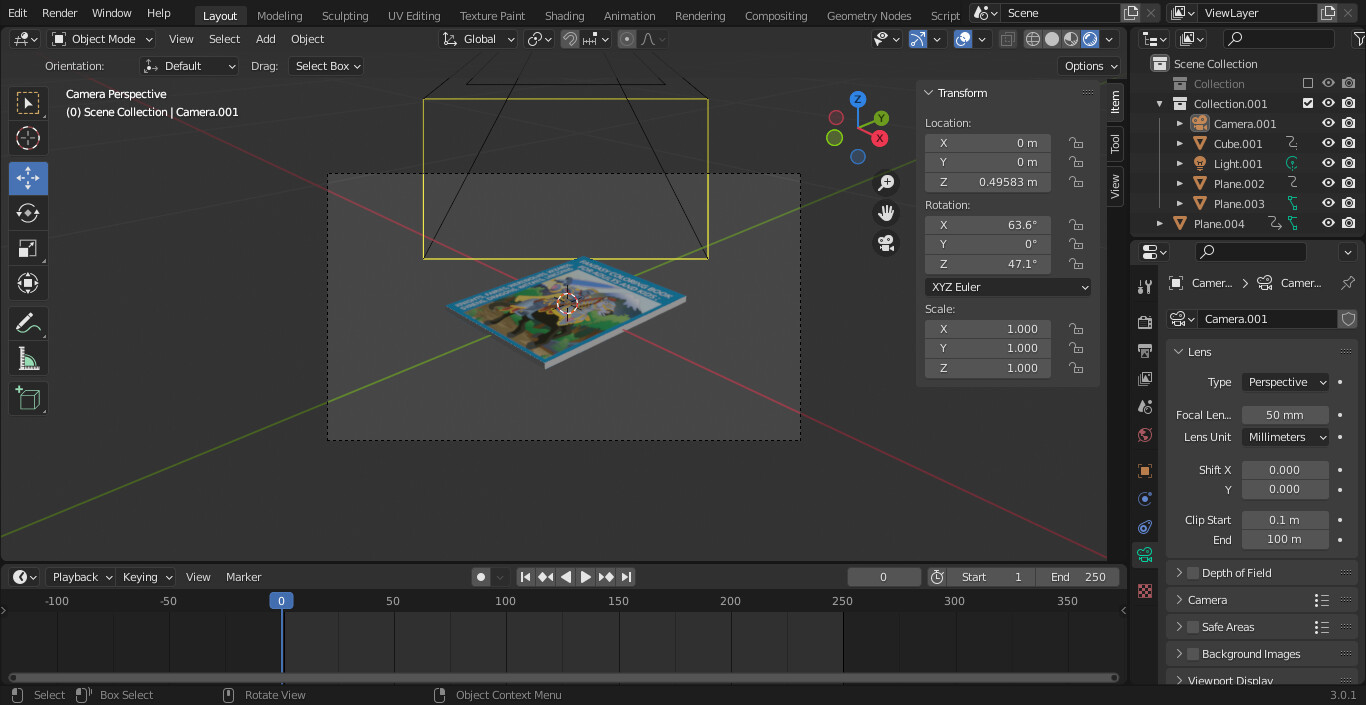Switch to the Shading workspace tab
Image resolution: width=1366 pixels, height=705 pixels.
564,16
